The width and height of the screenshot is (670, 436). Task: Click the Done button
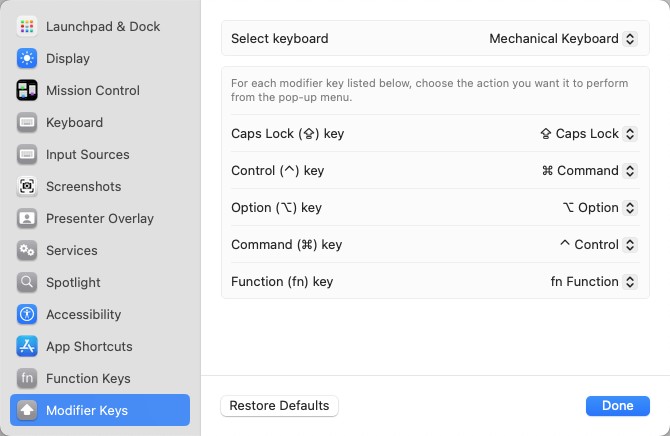point(617,406)
